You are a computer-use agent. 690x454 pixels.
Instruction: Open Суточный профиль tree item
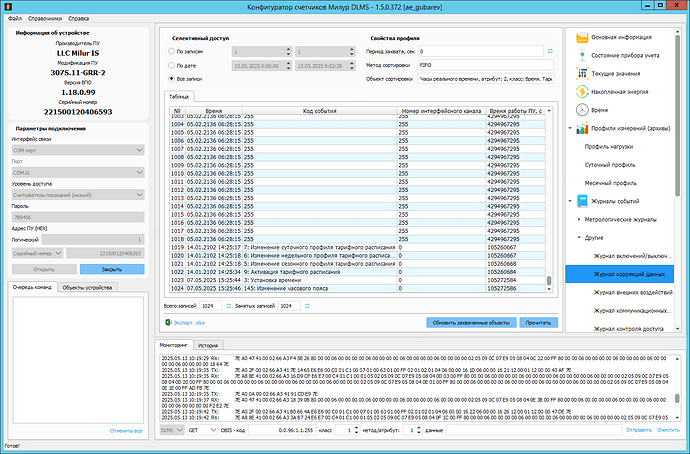(609, 165)
